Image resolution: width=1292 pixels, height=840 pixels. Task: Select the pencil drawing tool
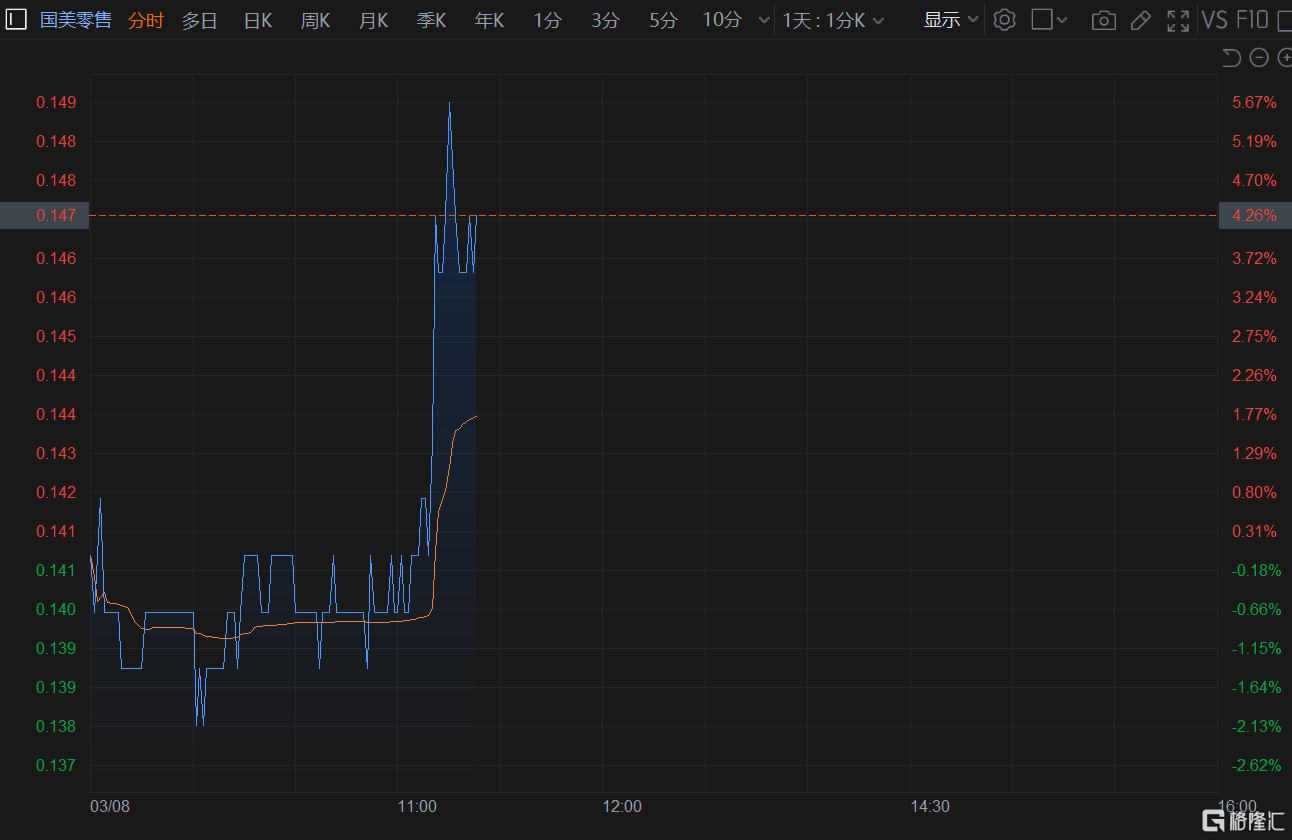coord(1140,20)
